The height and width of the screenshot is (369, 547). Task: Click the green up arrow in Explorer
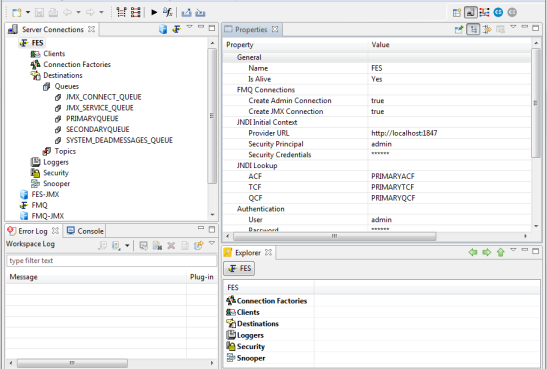[x=501, y=252]
